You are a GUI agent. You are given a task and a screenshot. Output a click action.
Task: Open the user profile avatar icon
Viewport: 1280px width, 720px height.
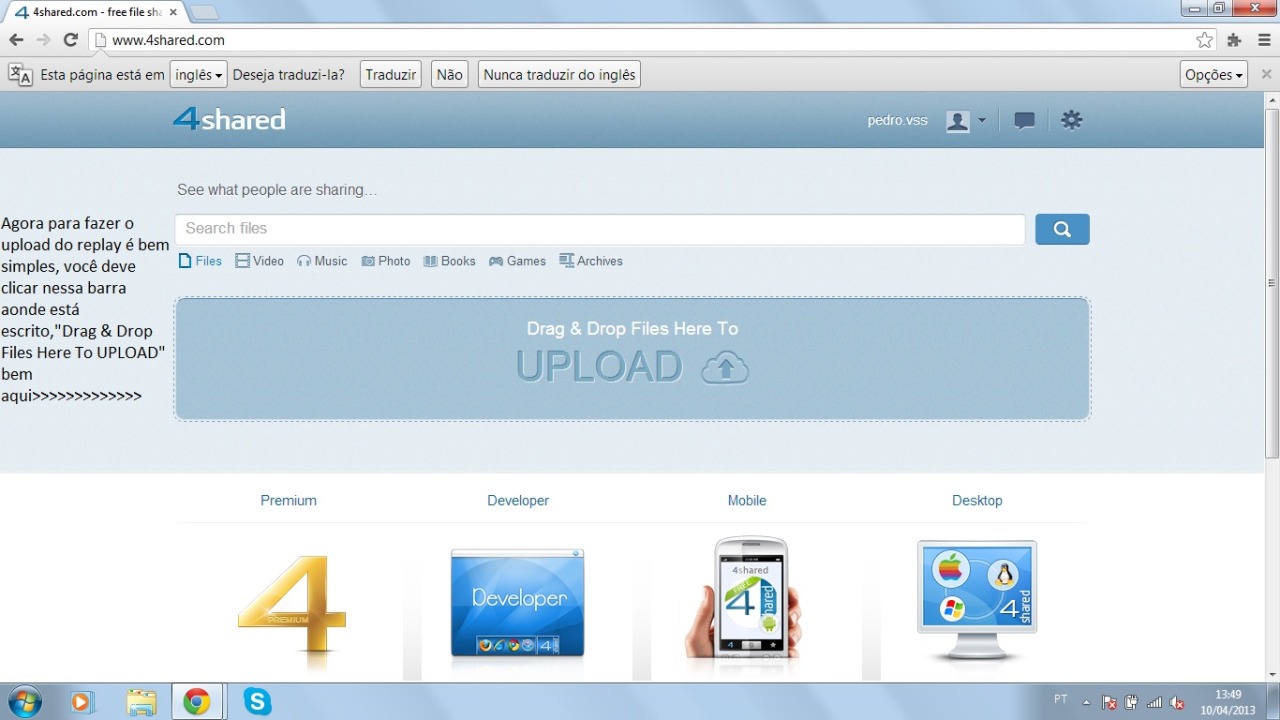[x=957, y=121]
